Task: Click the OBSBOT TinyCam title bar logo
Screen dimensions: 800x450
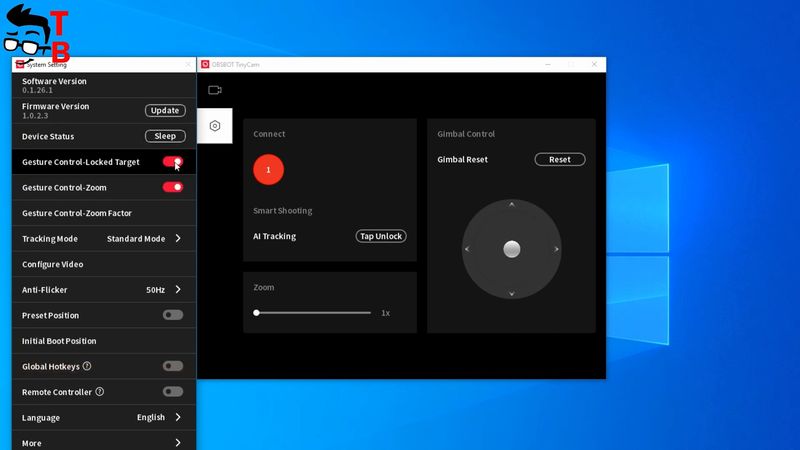Action: pyautogui.click(x=205, y=64)
